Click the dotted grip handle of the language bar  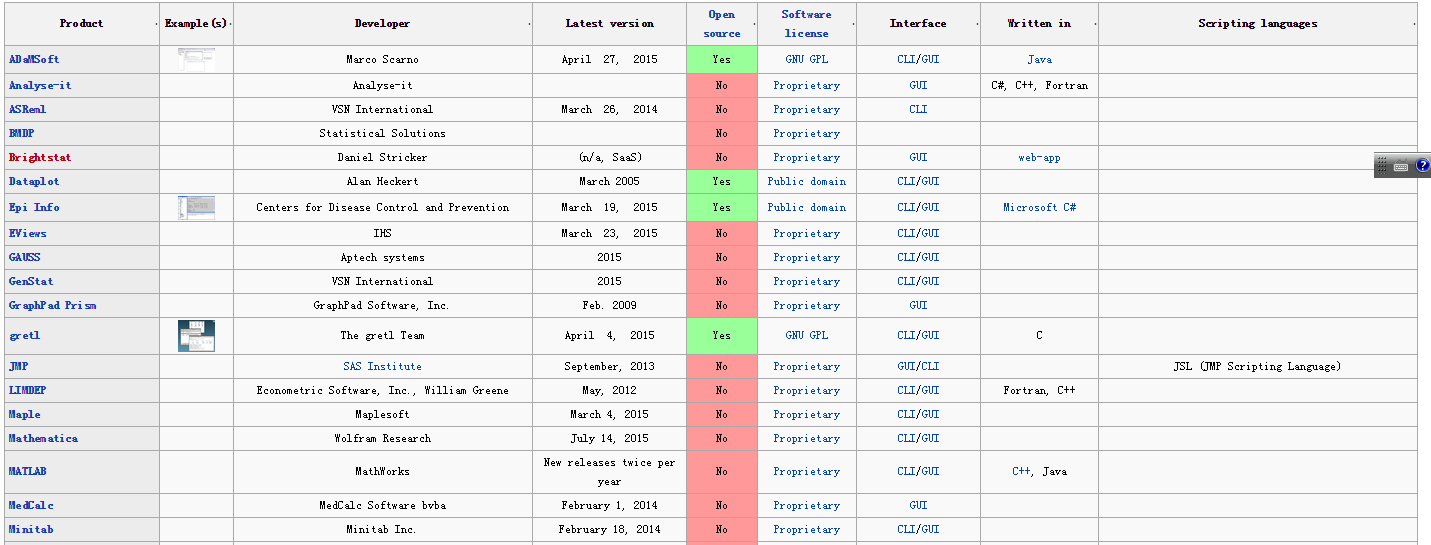coord(1382,166)
